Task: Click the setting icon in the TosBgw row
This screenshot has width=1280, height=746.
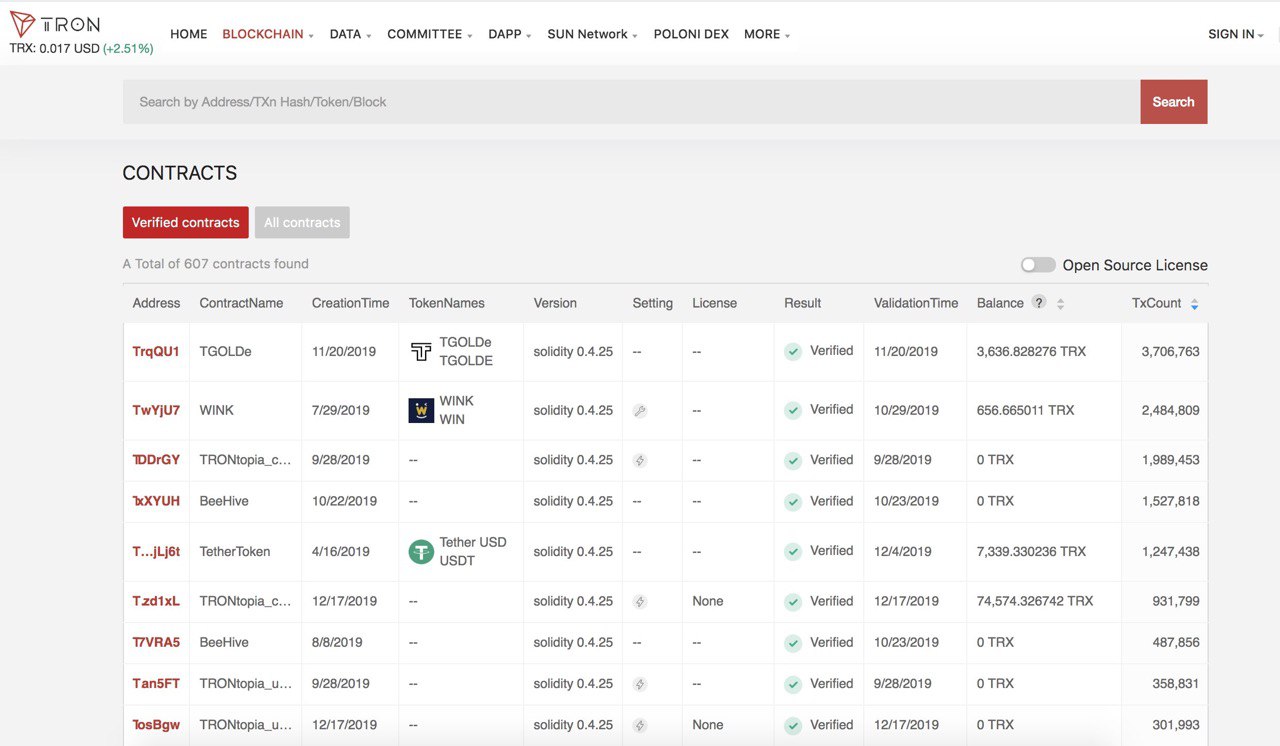Action: [640, 725]
